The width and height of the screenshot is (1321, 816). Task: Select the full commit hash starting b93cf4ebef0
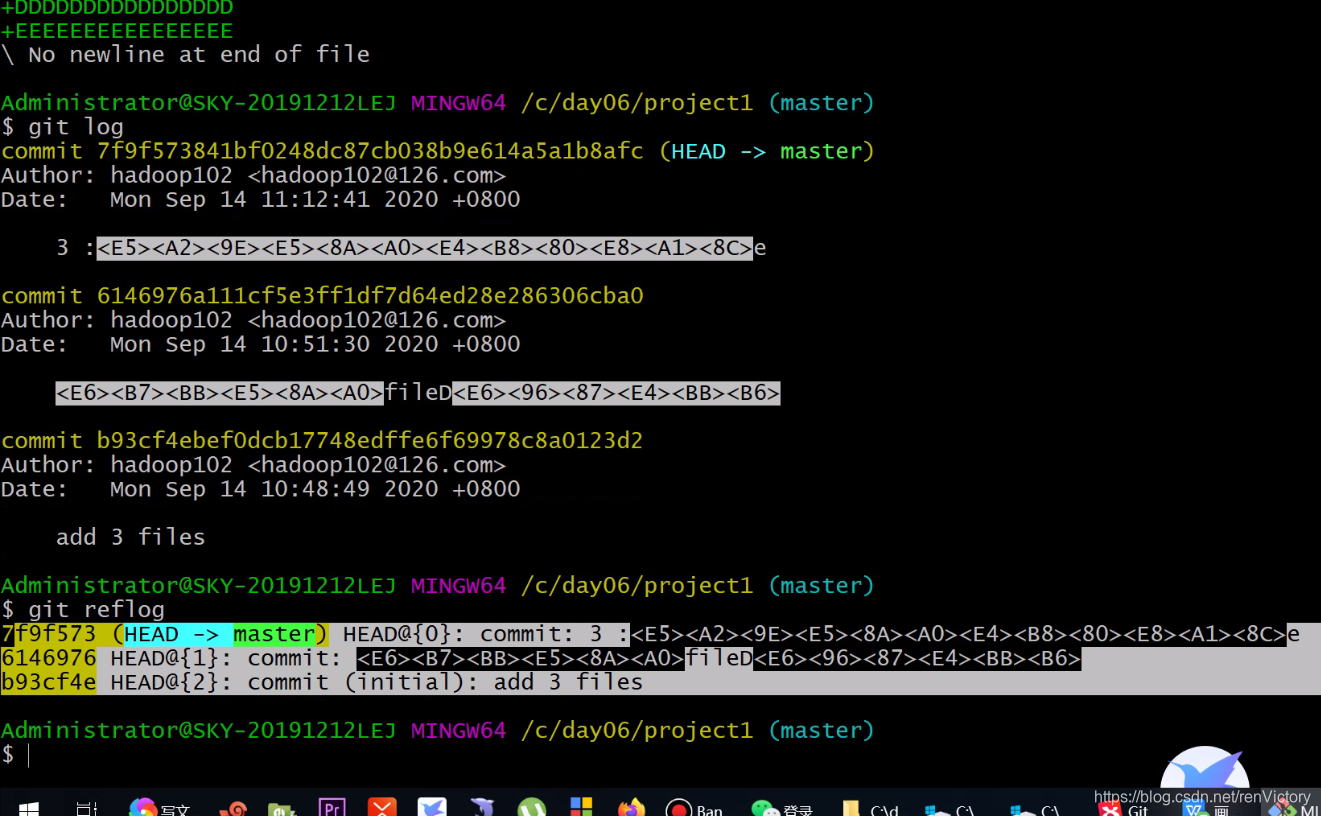click(370, 441)
